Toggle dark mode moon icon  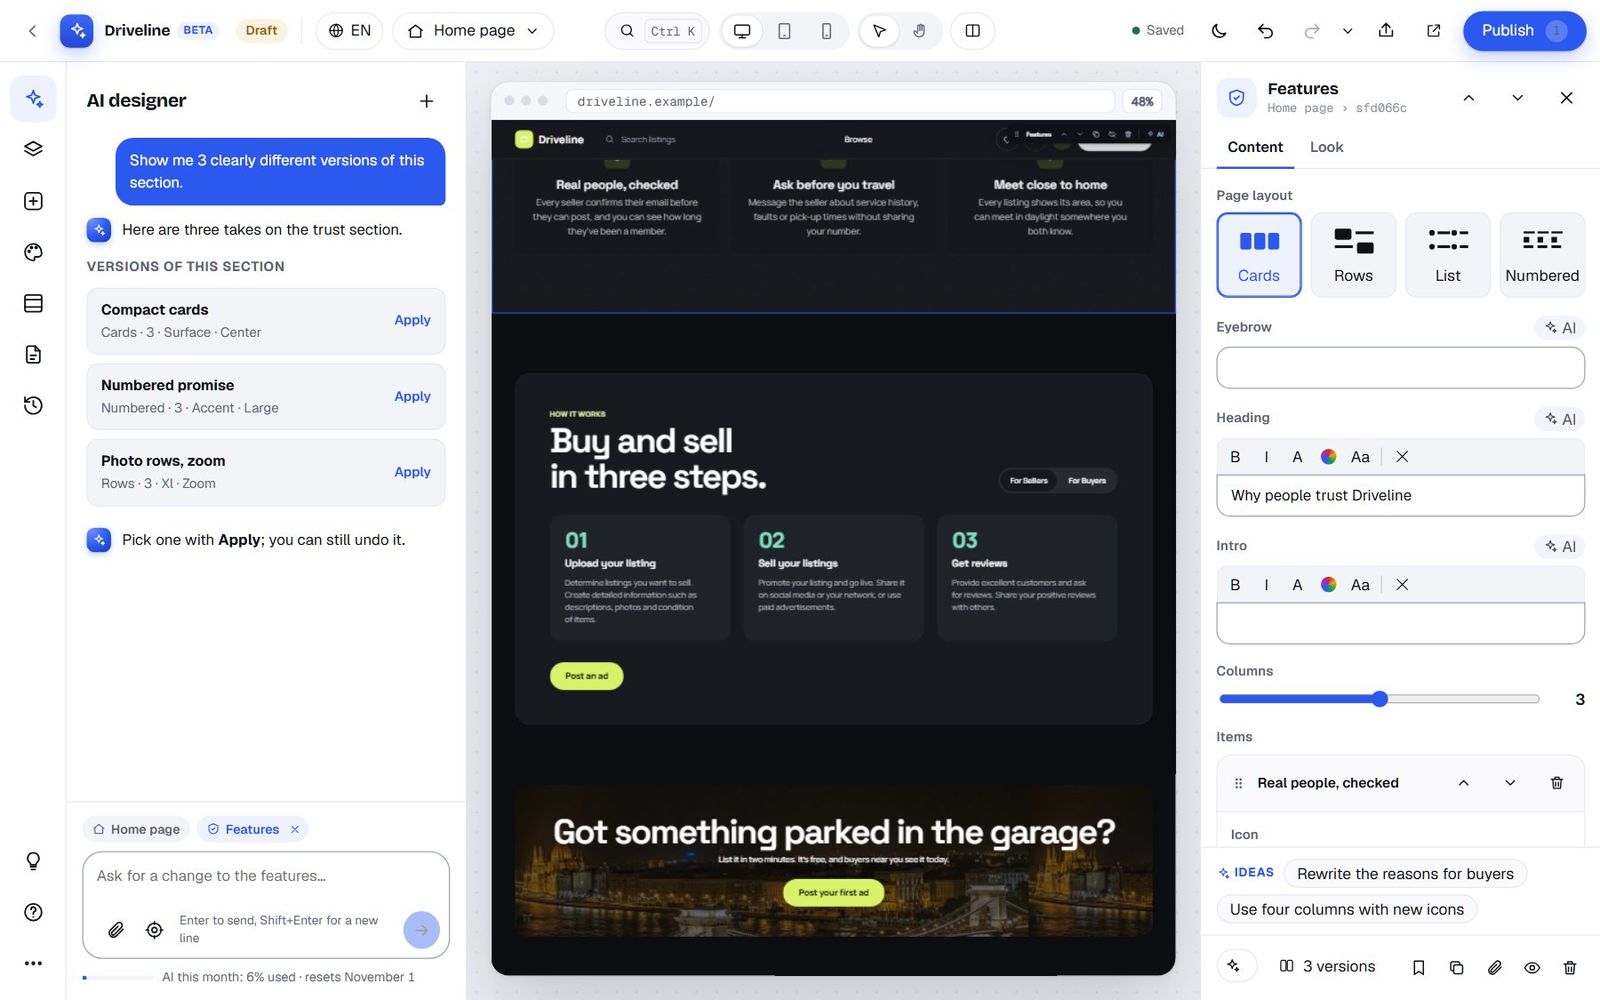1218,31
